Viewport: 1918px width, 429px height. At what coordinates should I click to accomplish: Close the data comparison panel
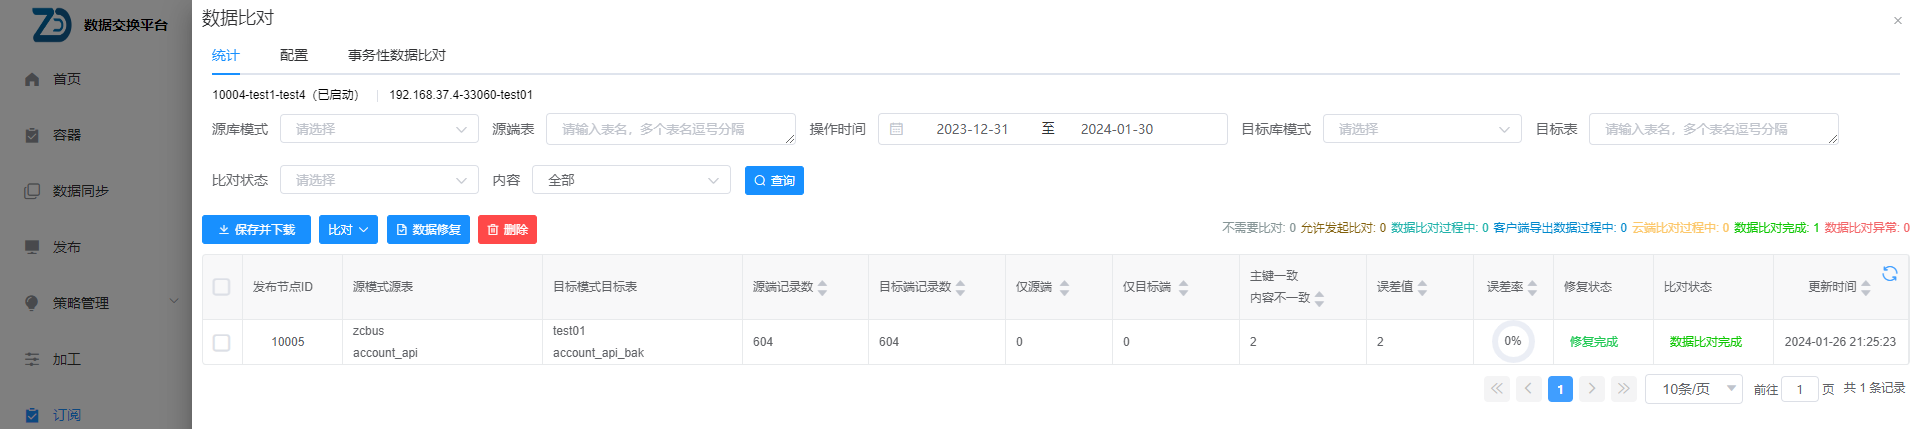click(x=1897, y=21)
